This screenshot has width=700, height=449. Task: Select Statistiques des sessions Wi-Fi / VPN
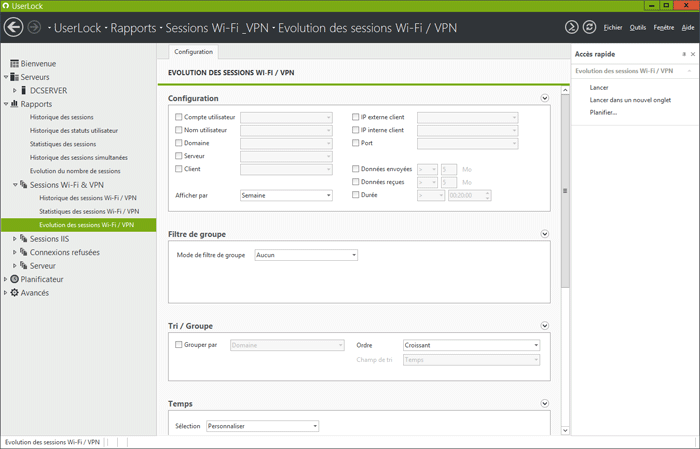pos(89,211)
